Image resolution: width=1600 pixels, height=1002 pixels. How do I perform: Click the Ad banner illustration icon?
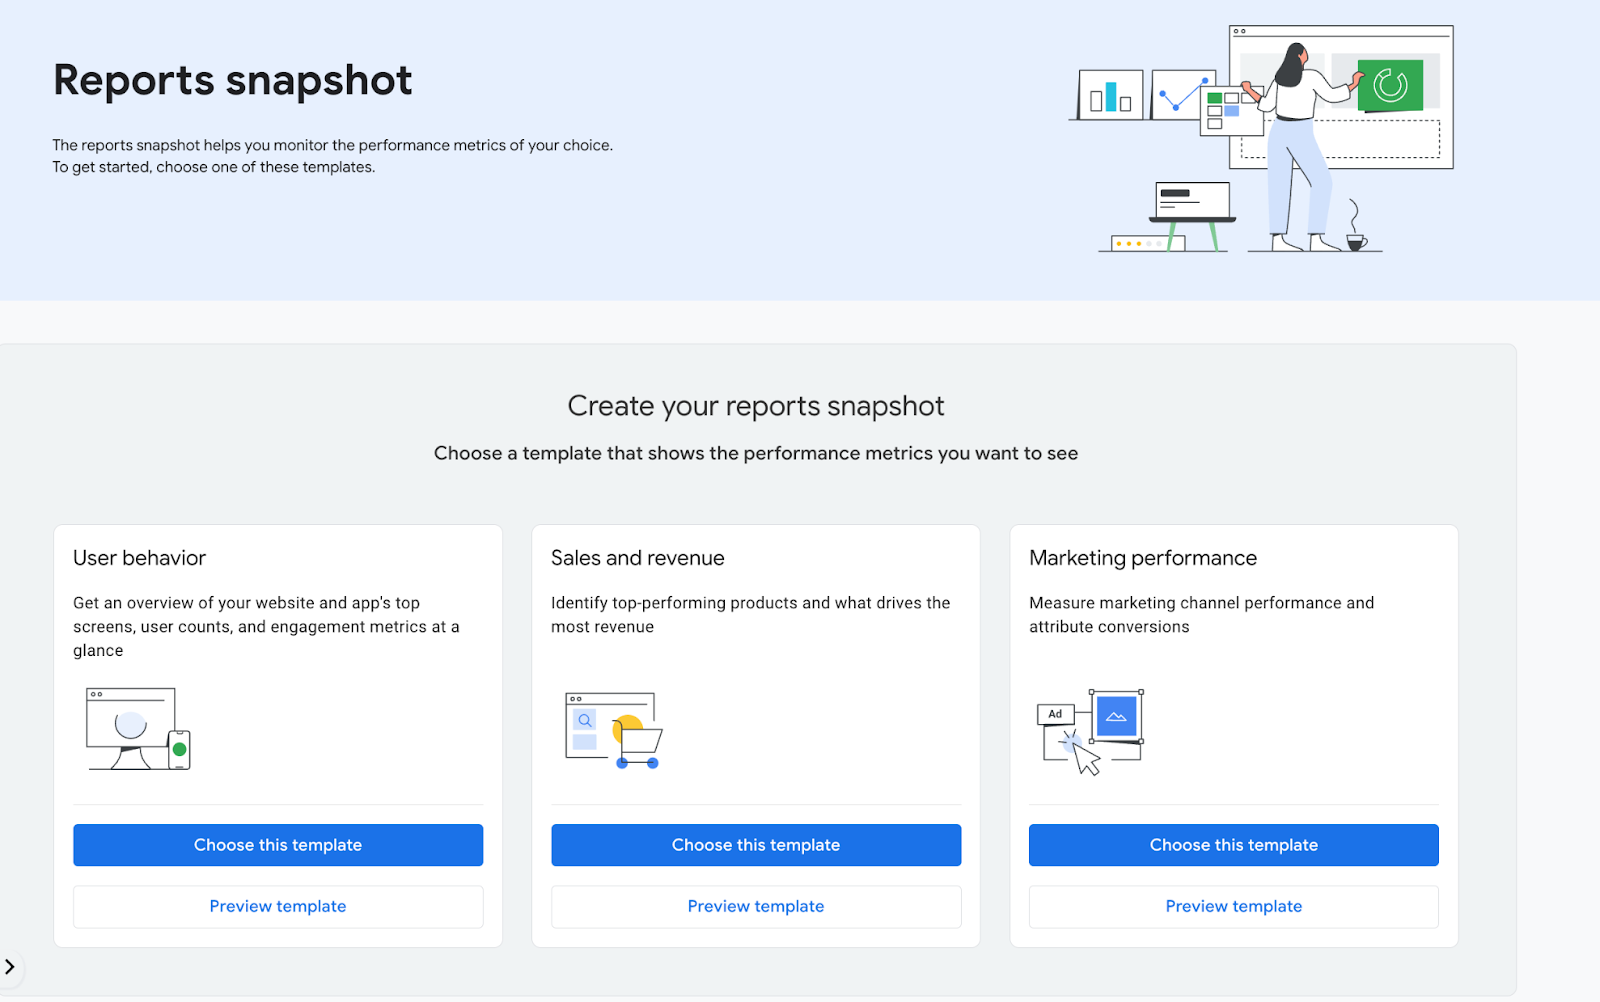(x=1055, y=714)
